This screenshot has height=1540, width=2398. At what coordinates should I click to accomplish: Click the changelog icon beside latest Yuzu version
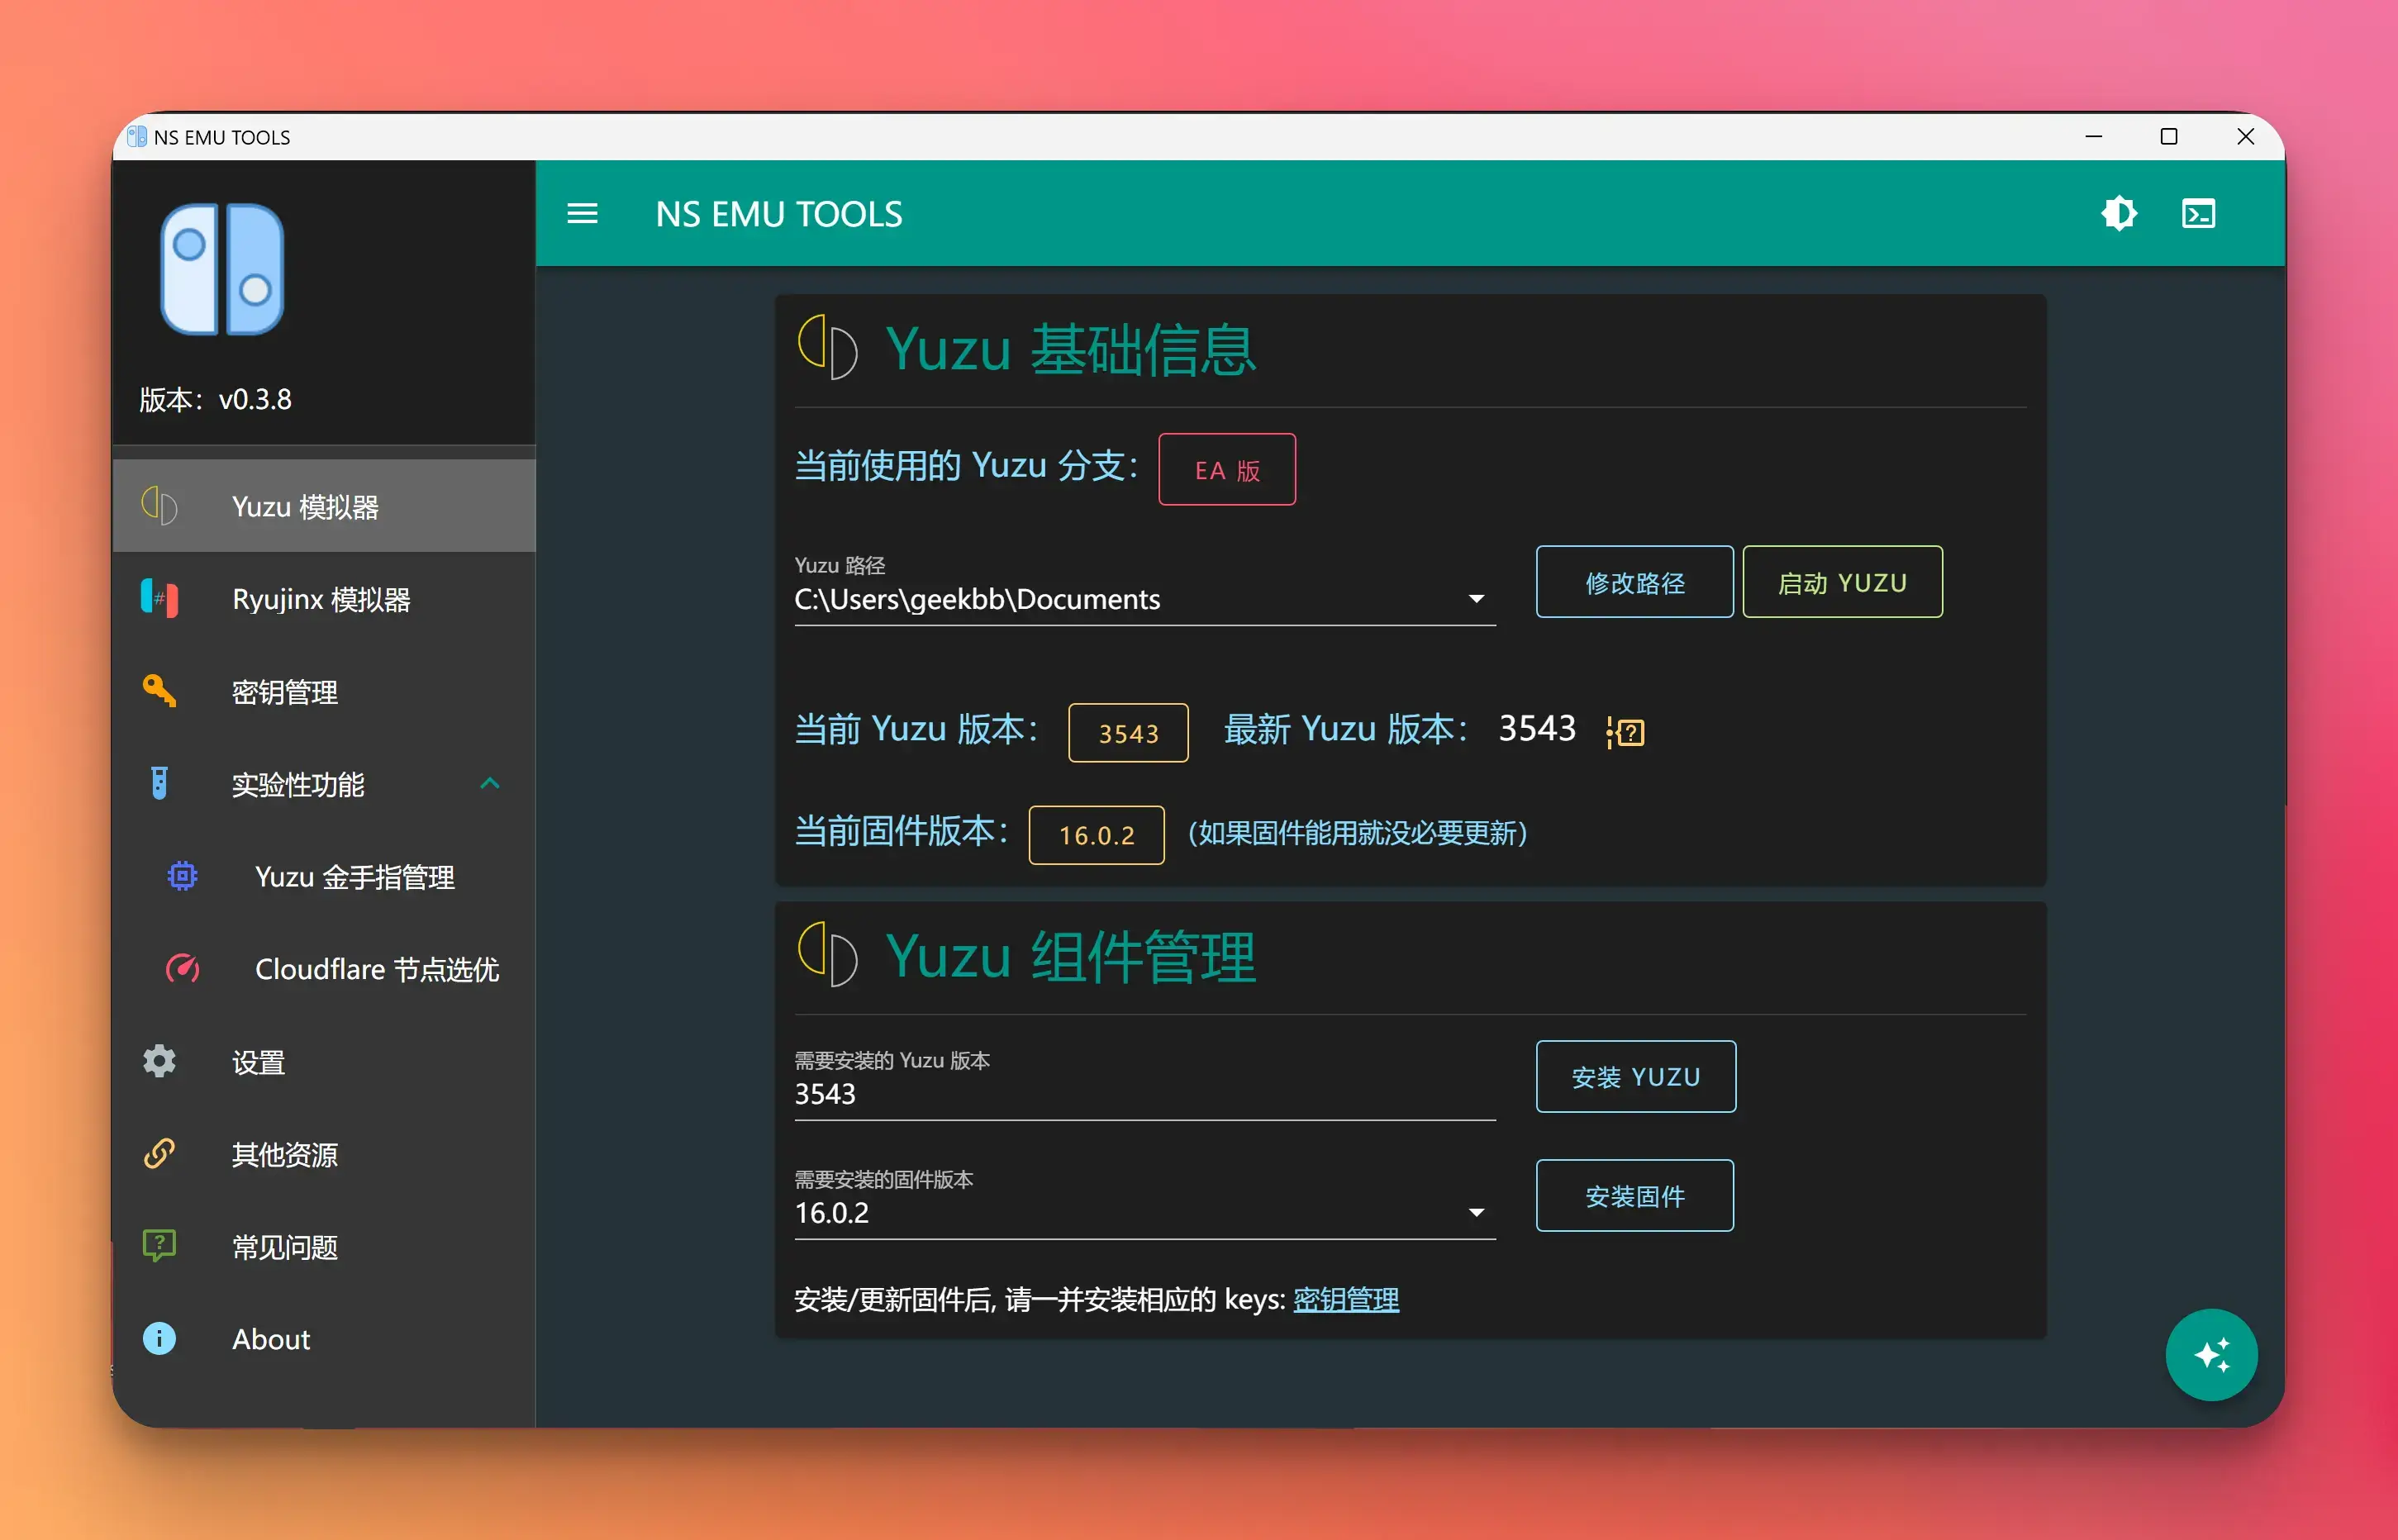pos(1625,731)
